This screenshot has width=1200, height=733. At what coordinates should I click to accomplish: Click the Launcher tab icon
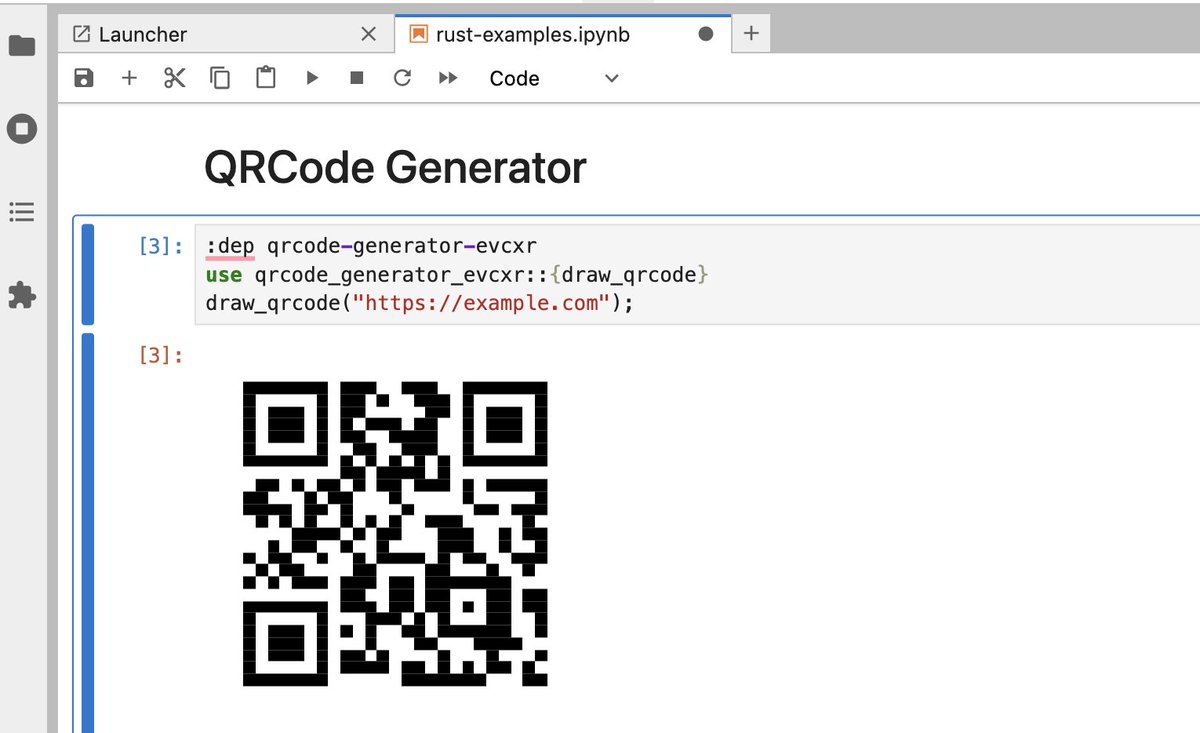point(82,34)
